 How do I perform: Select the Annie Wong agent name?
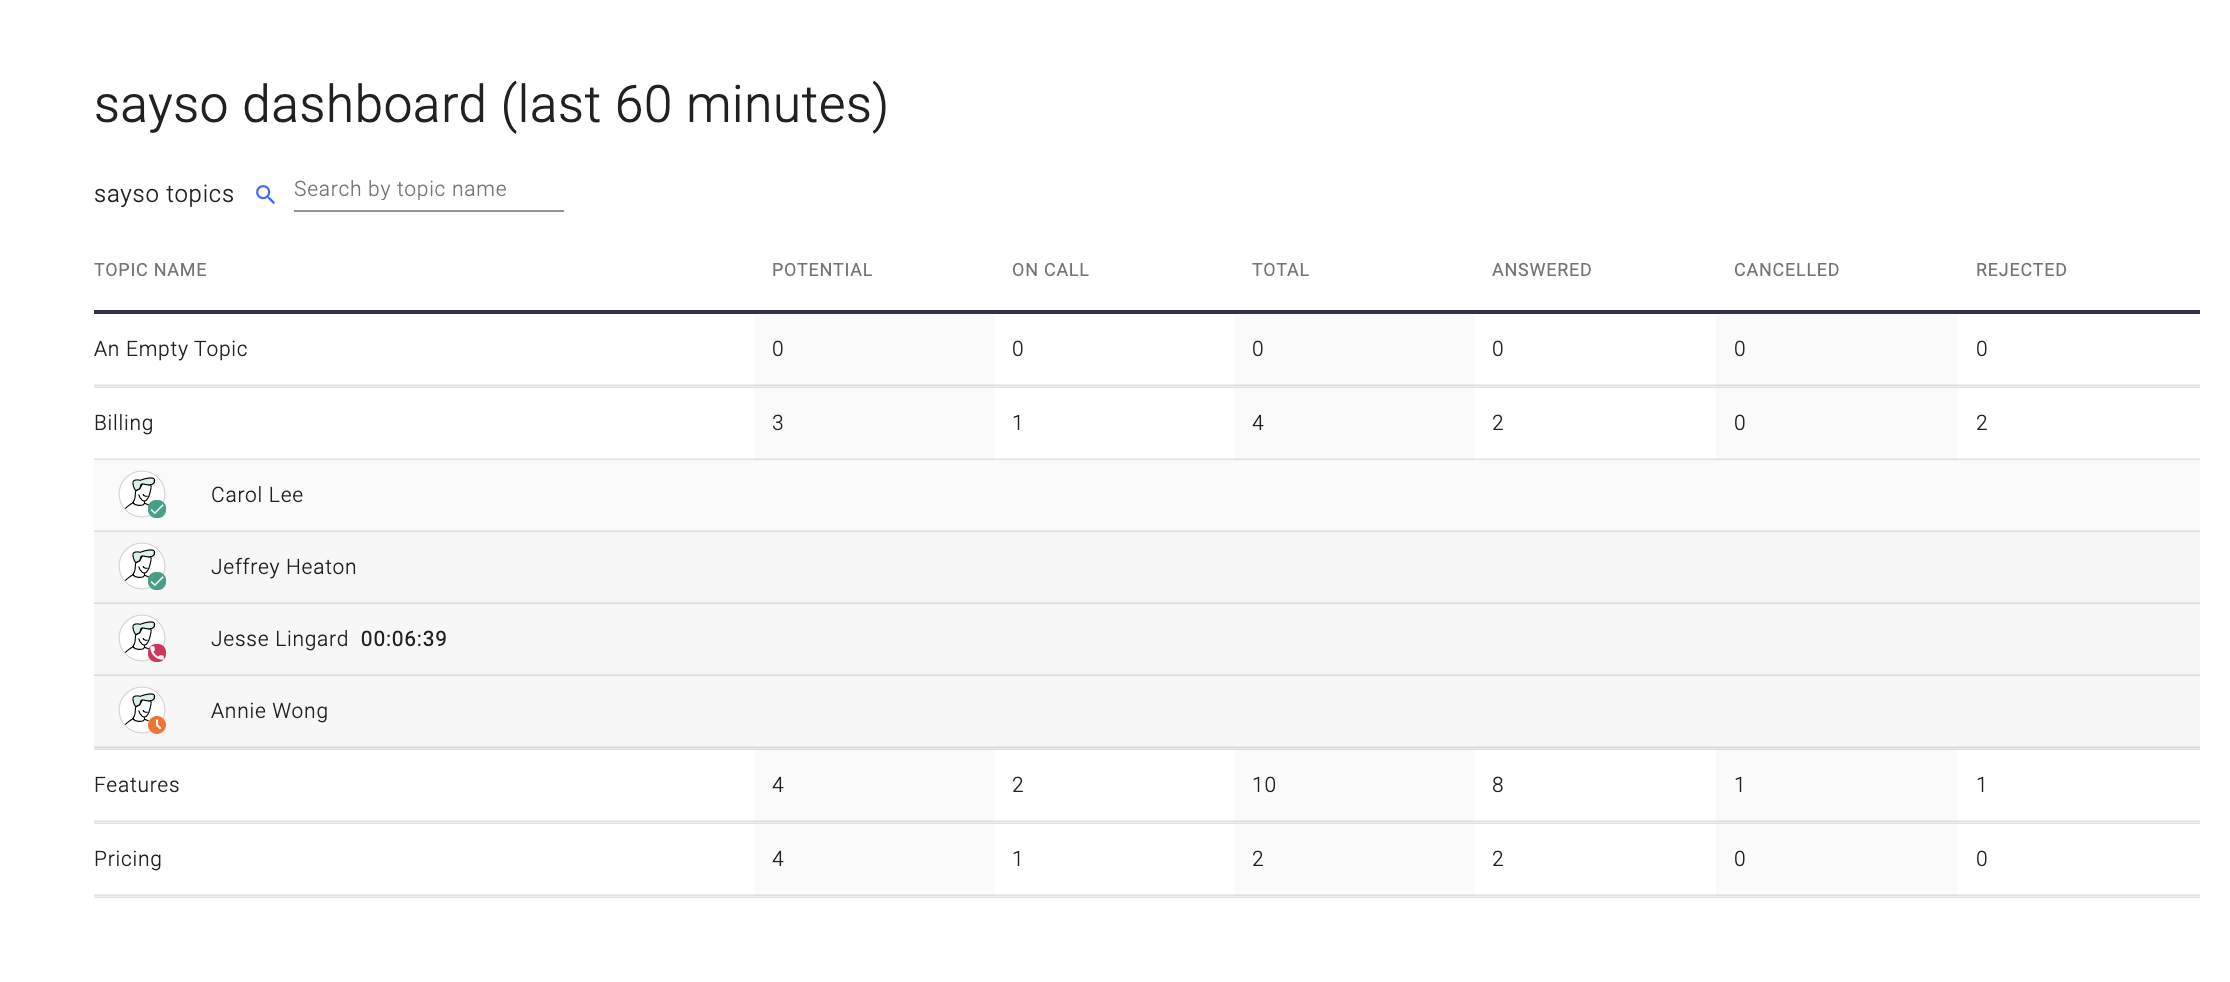269,711
